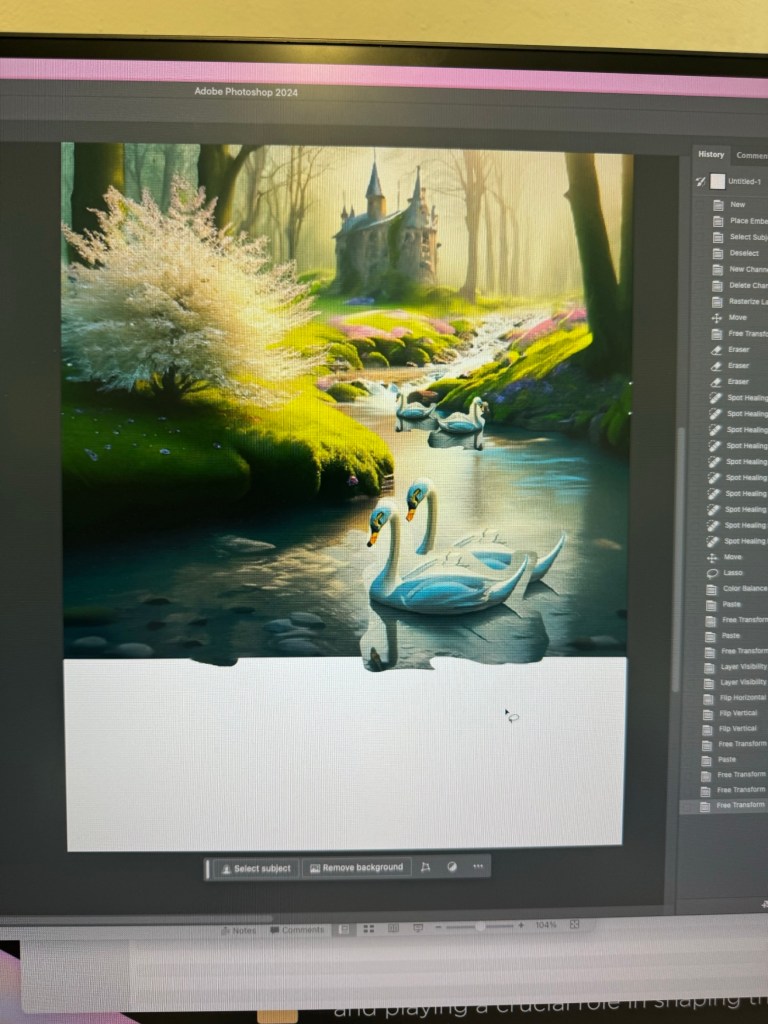Toggle history brush source beside Untitled-1 snapshot

[700, 181]
